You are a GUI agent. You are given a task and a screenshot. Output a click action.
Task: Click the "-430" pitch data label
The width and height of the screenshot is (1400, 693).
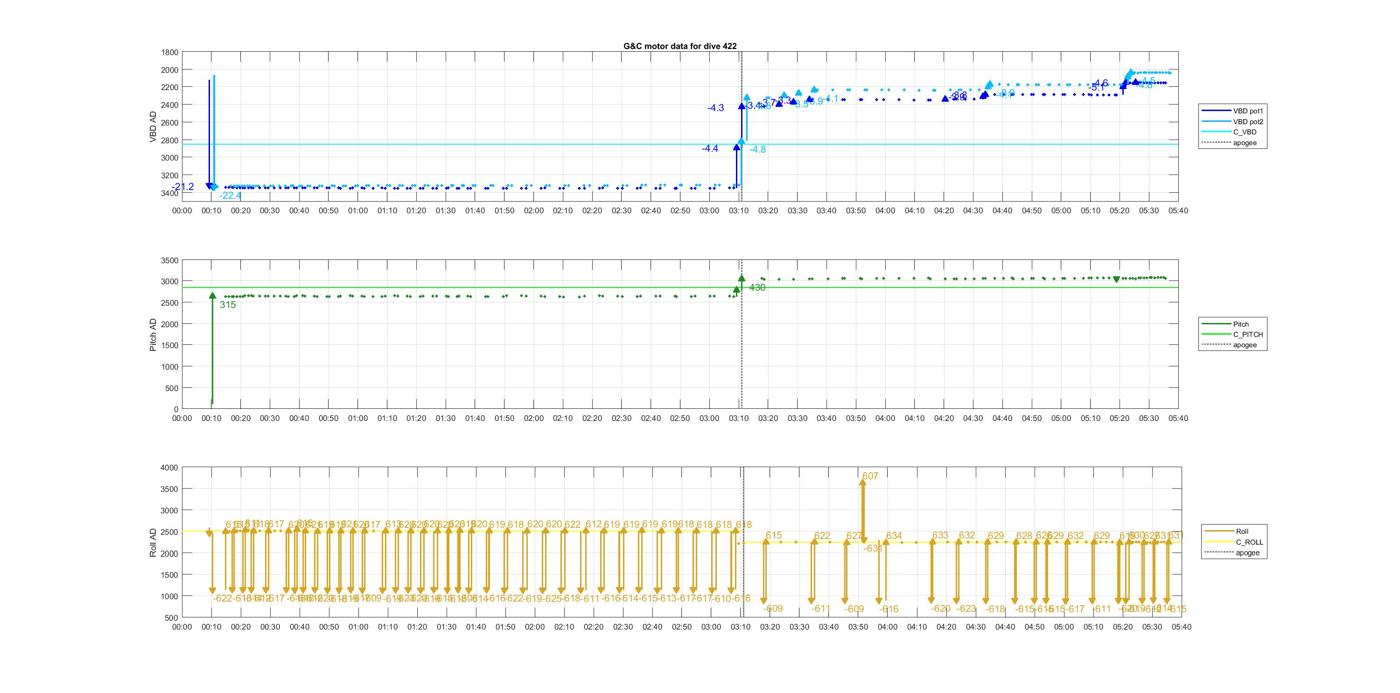click(x=756, y=288)
